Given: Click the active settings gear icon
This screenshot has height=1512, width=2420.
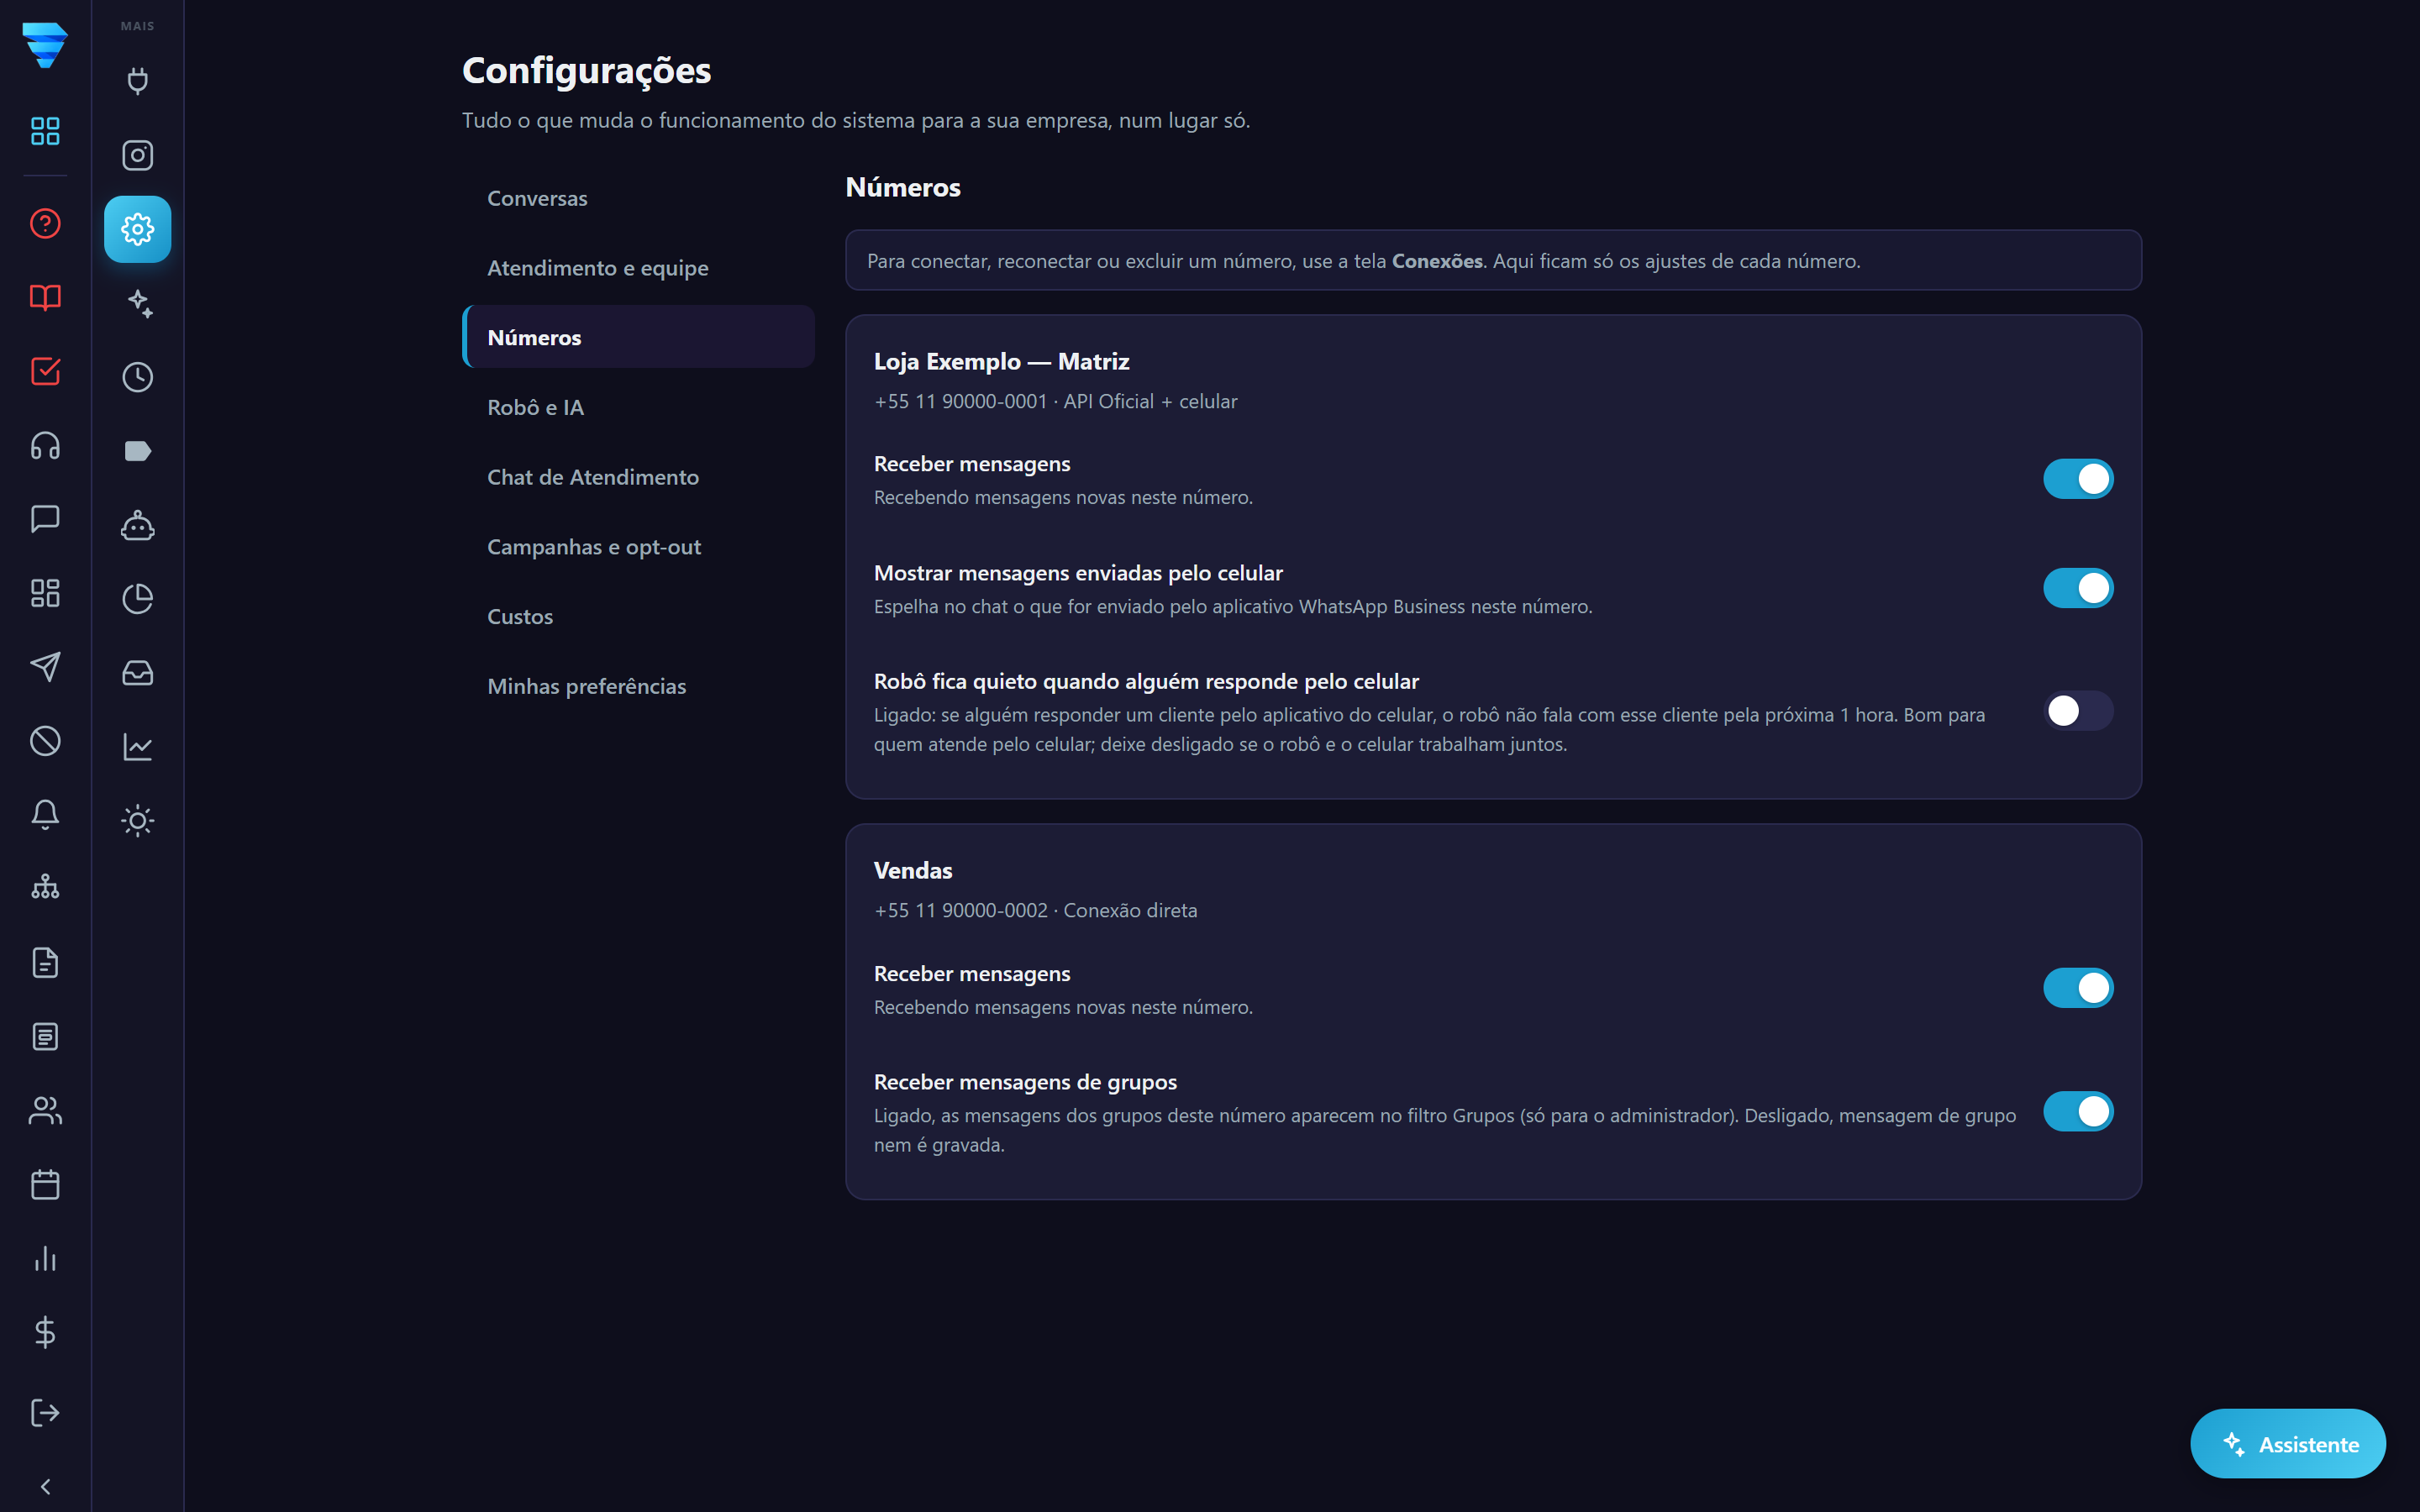Looking at the screenshot, I should (x=138, y=229).
